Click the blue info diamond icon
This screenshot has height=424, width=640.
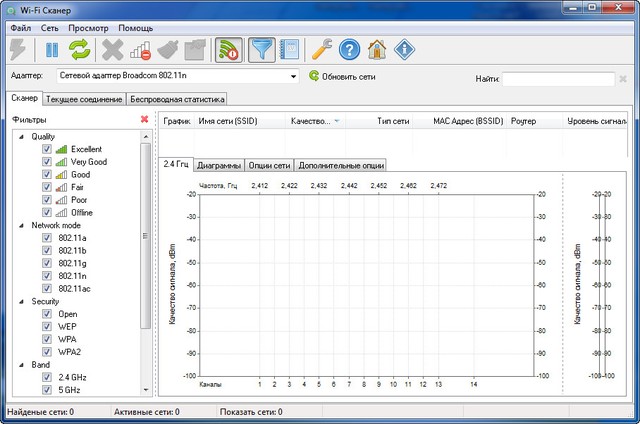click(405, 49)
